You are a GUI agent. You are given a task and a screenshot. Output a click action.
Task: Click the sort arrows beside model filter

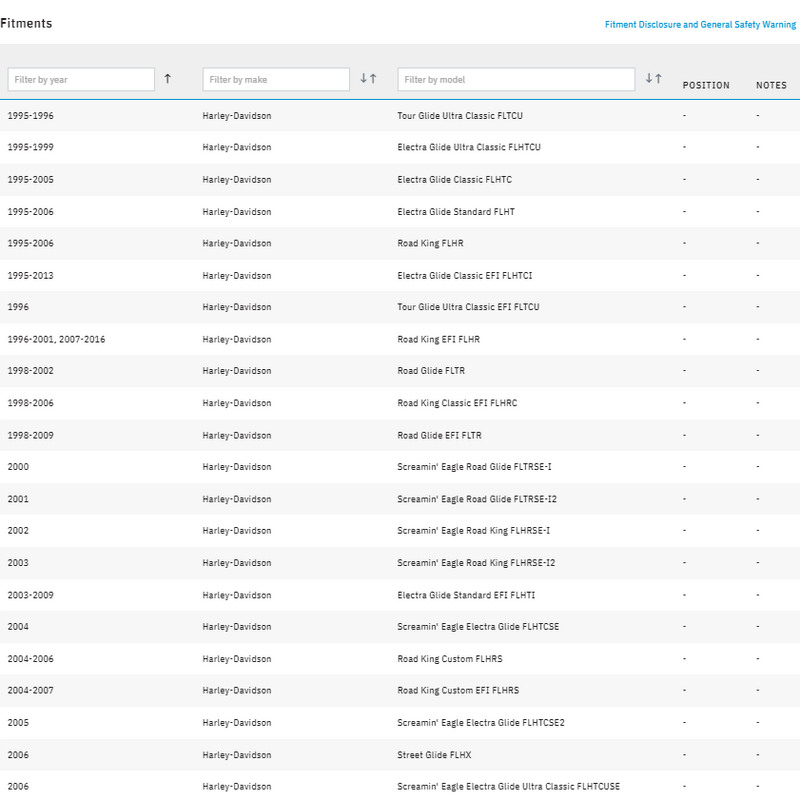[653, 79]
